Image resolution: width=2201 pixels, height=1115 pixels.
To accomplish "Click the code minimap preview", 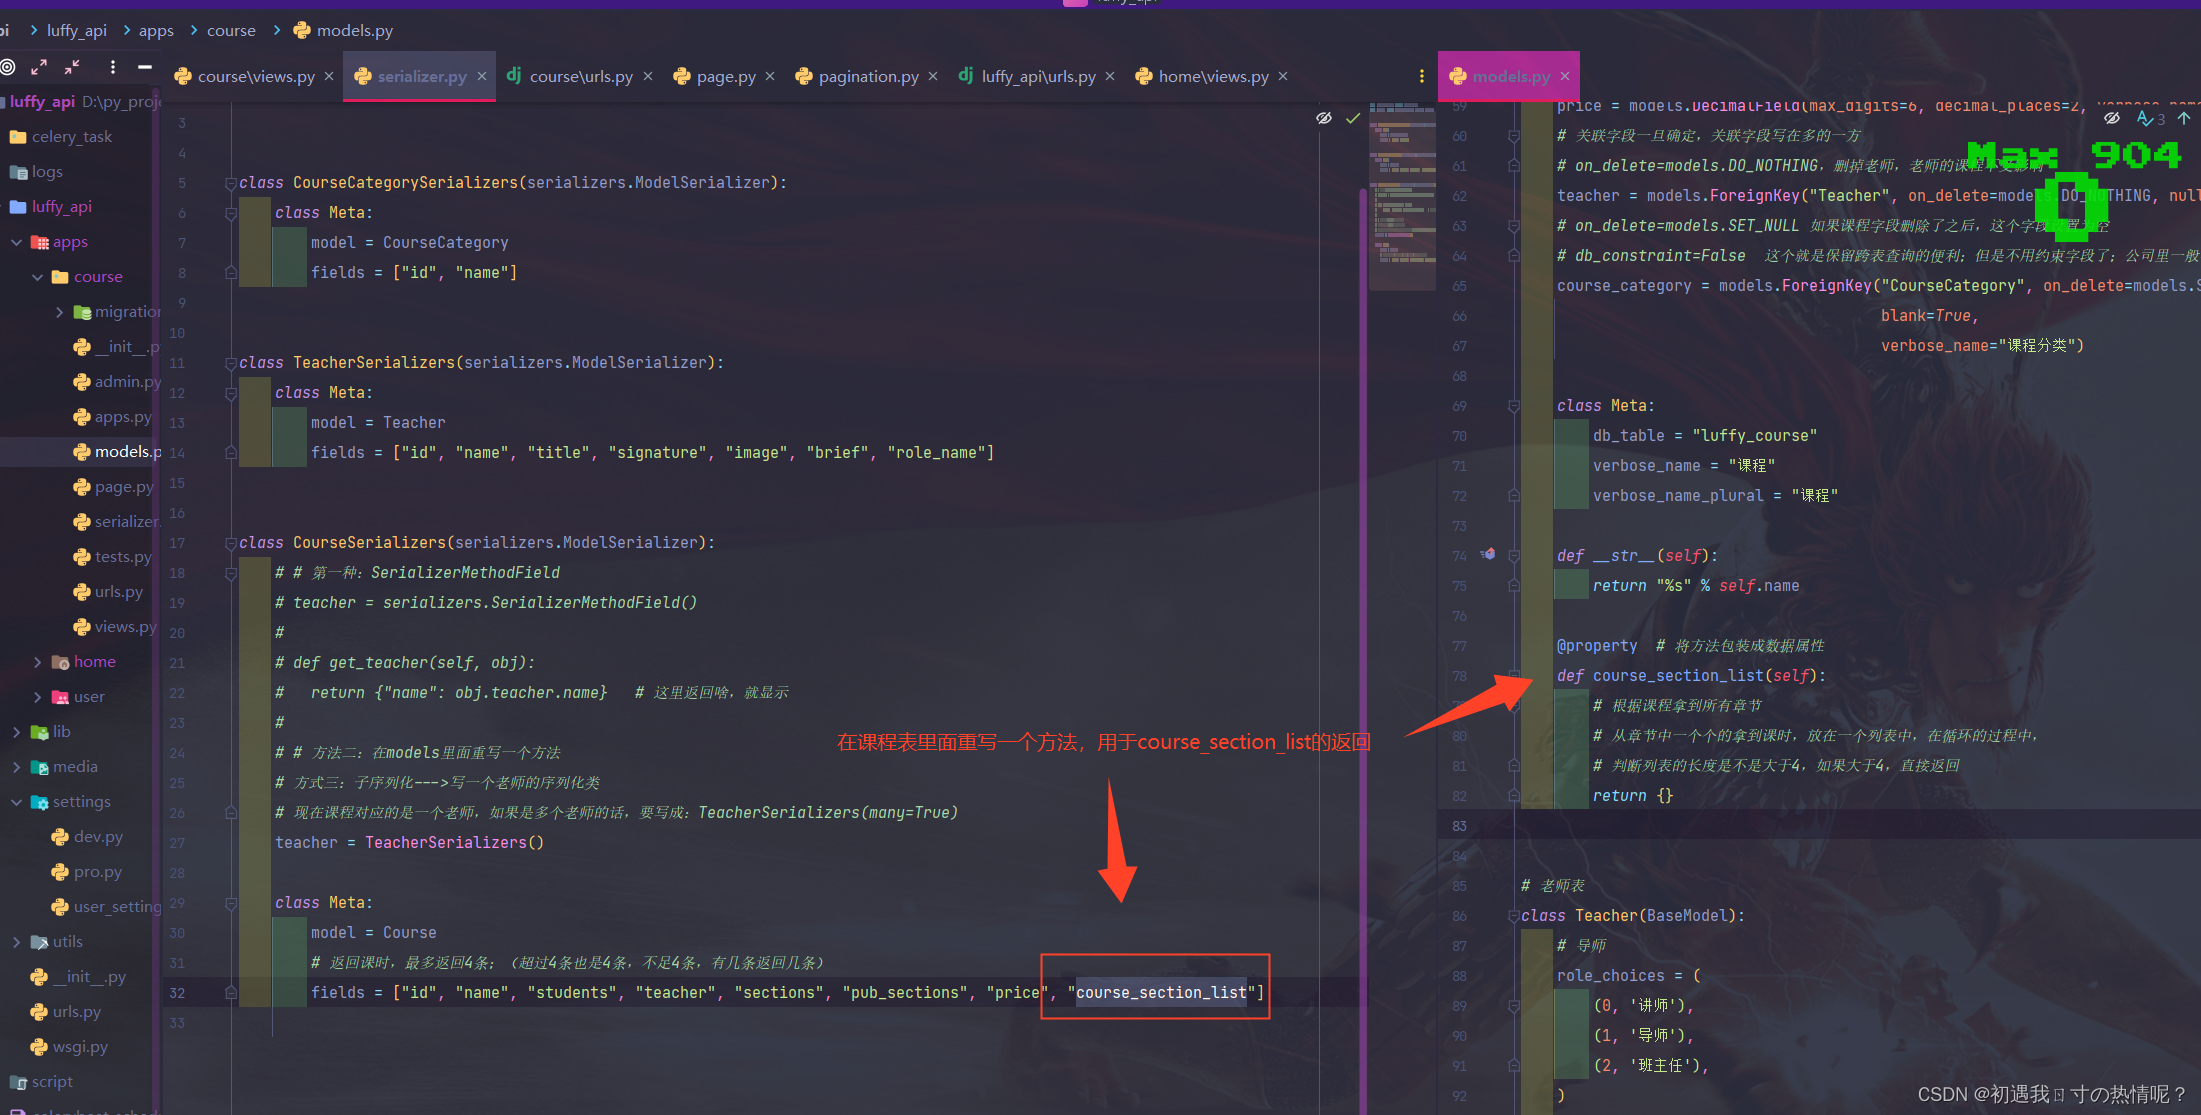I will tap(1402, 195).
